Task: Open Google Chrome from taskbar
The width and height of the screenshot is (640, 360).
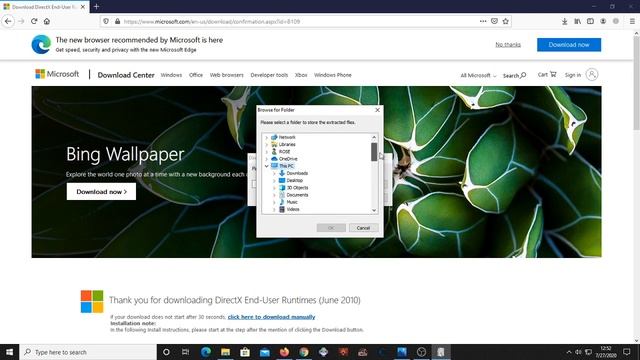Action: coord(304,352)
